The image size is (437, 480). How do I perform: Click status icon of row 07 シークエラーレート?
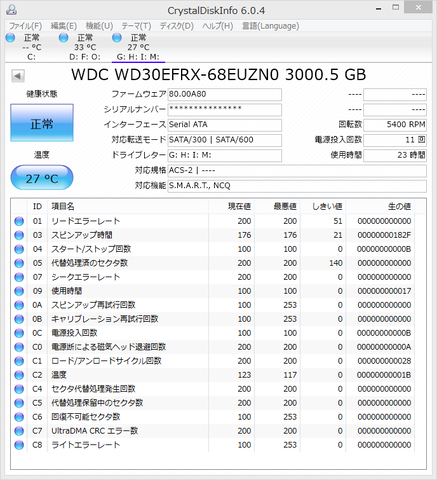coord(19,277)
